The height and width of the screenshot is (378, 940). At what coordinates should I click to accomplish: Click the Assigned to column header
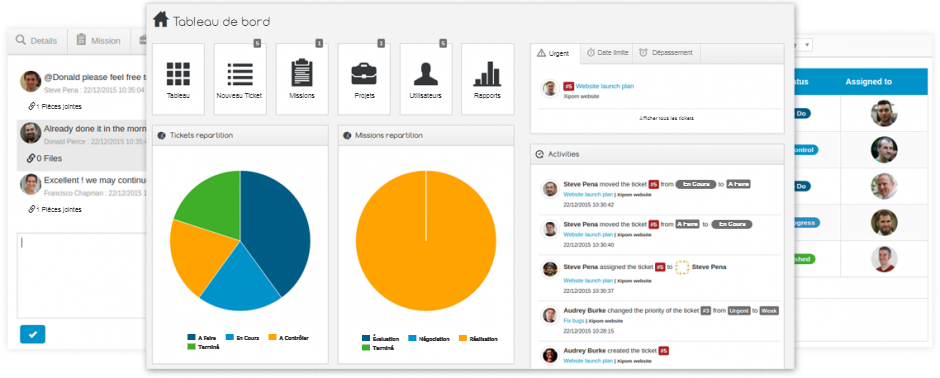point(868,81)
